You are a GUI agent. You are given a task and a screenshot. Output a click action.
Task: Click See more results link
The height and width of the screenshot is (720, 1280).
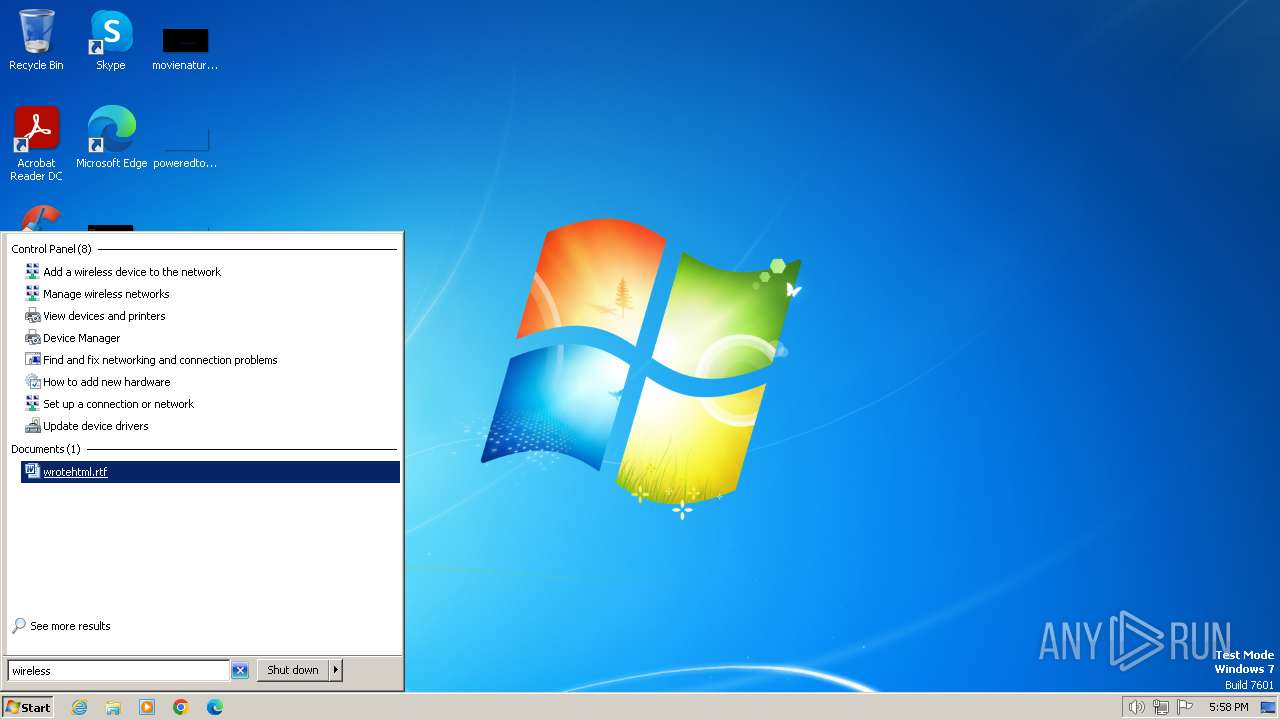point(70,626)
